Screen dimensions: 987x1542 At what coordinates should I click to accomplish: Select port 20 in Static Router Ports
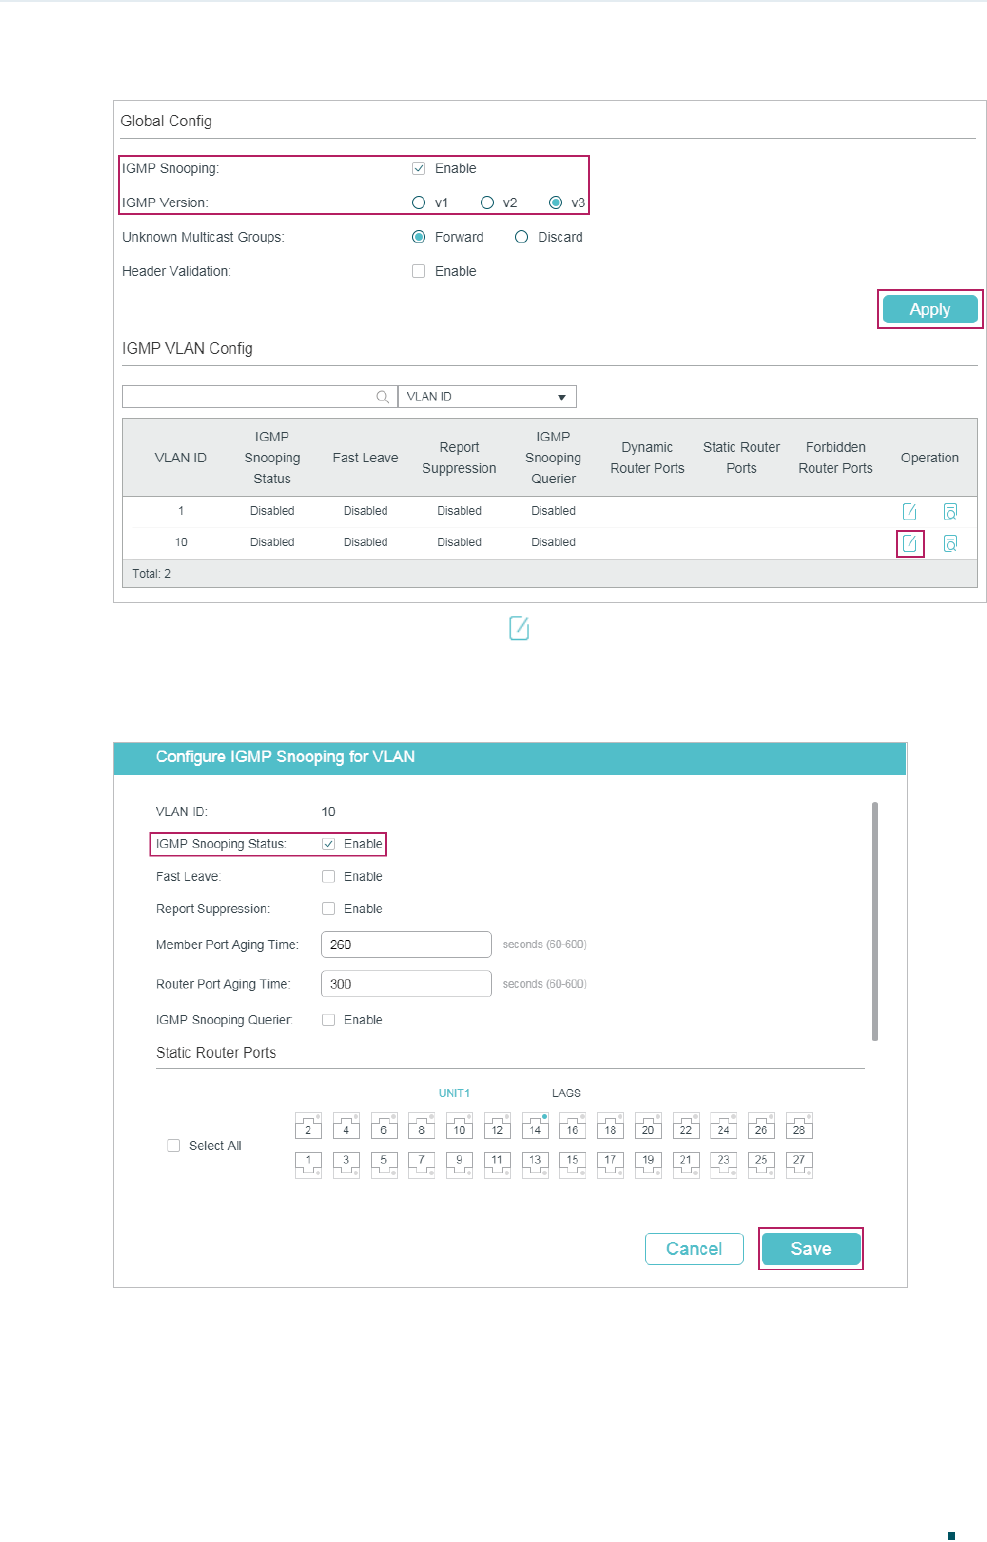(x=648, y=1126)
